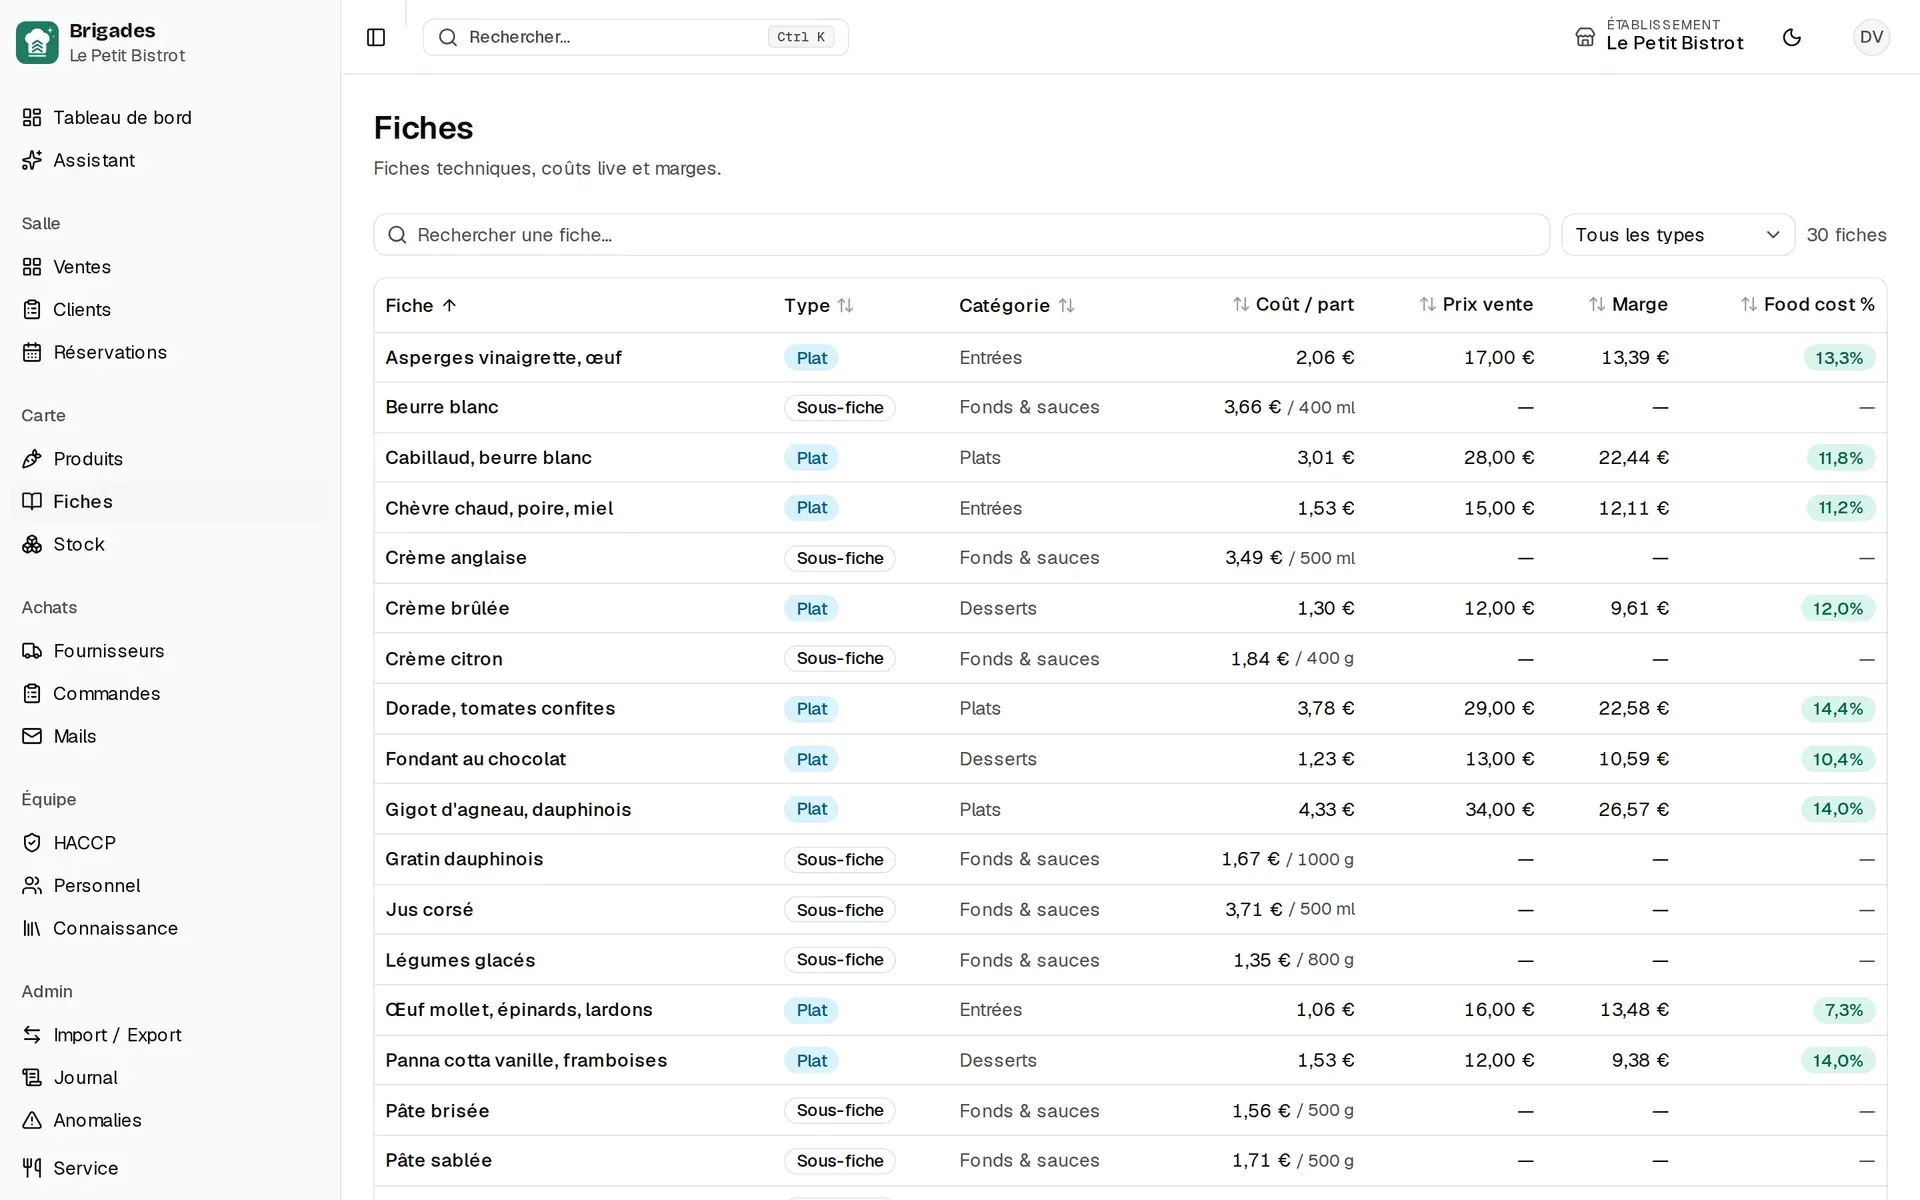Image resolution: width=1920 pixels, height=1200 pixels.
Task: Open the Panna cotta vanille, framboises row
Action: pyautogui.click(x=1130, y=1060)
